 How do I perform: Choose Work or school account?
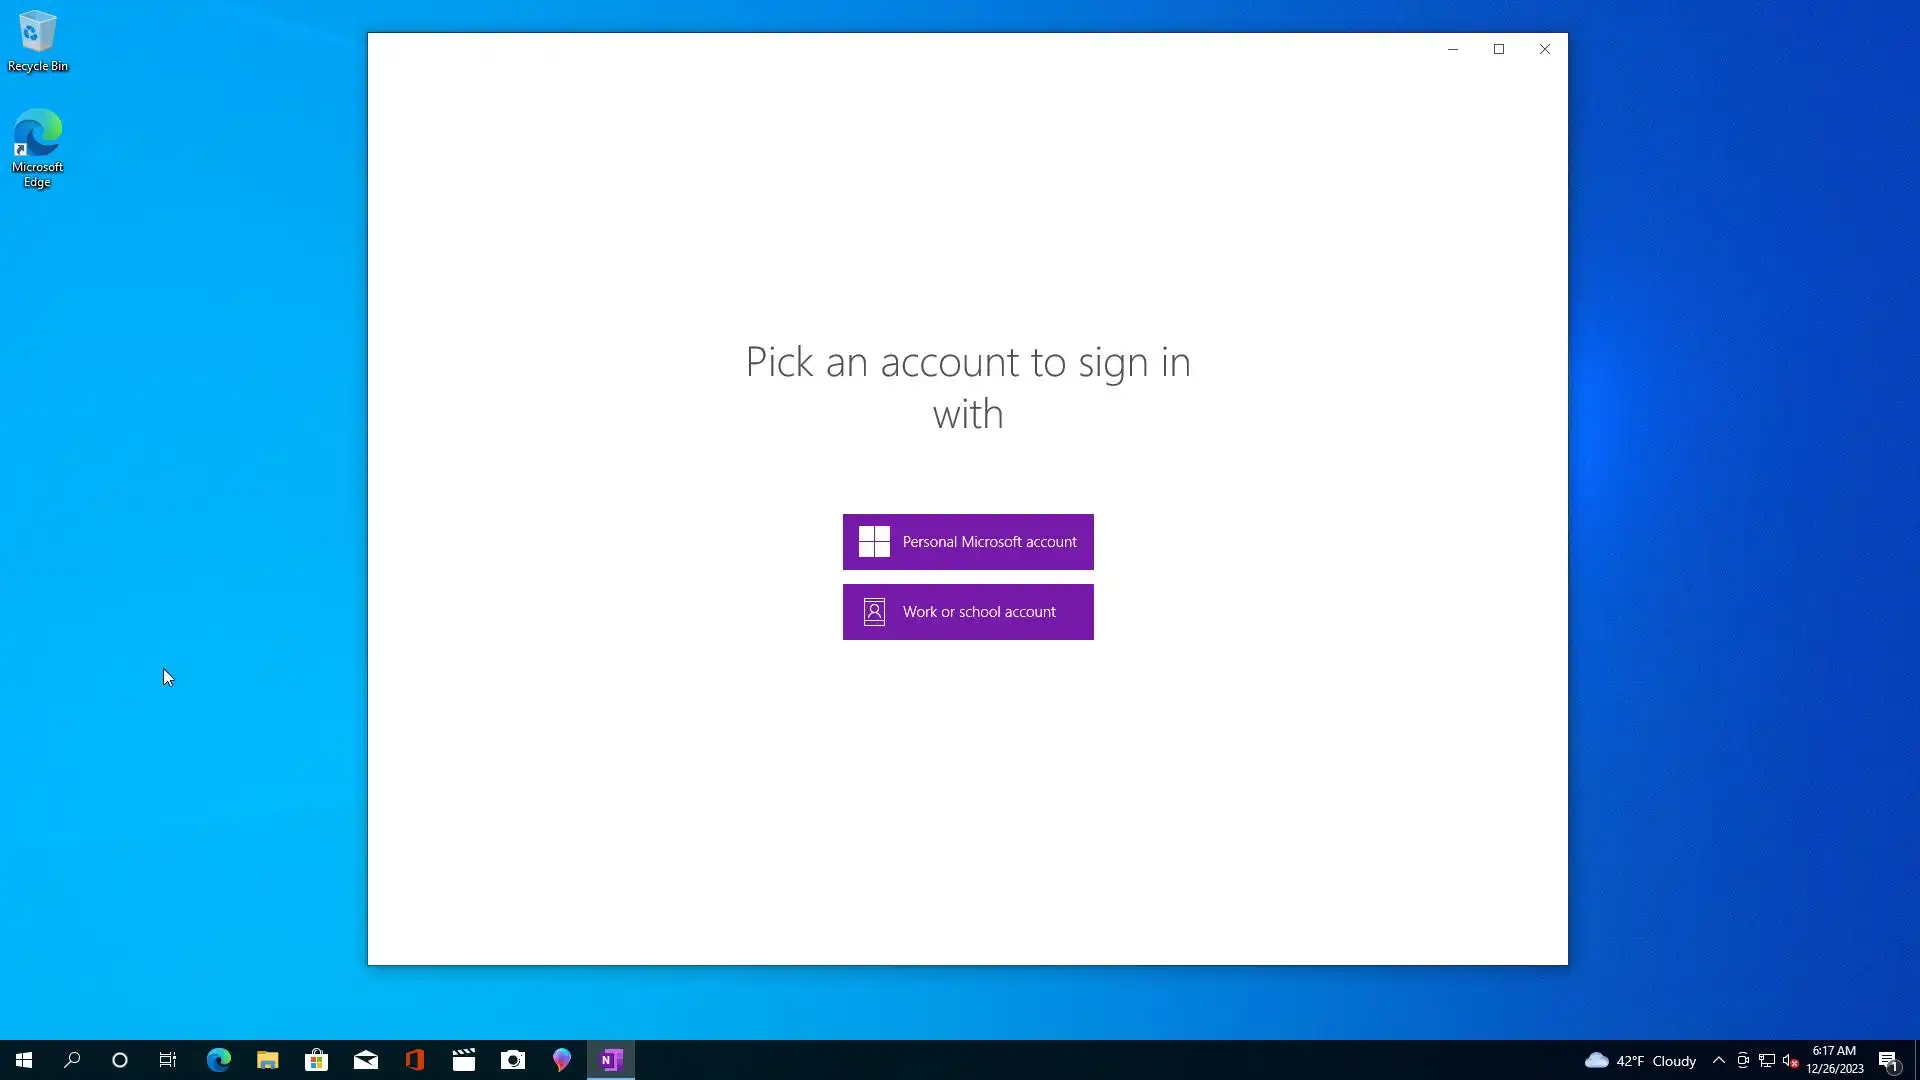tap(967, 612)
